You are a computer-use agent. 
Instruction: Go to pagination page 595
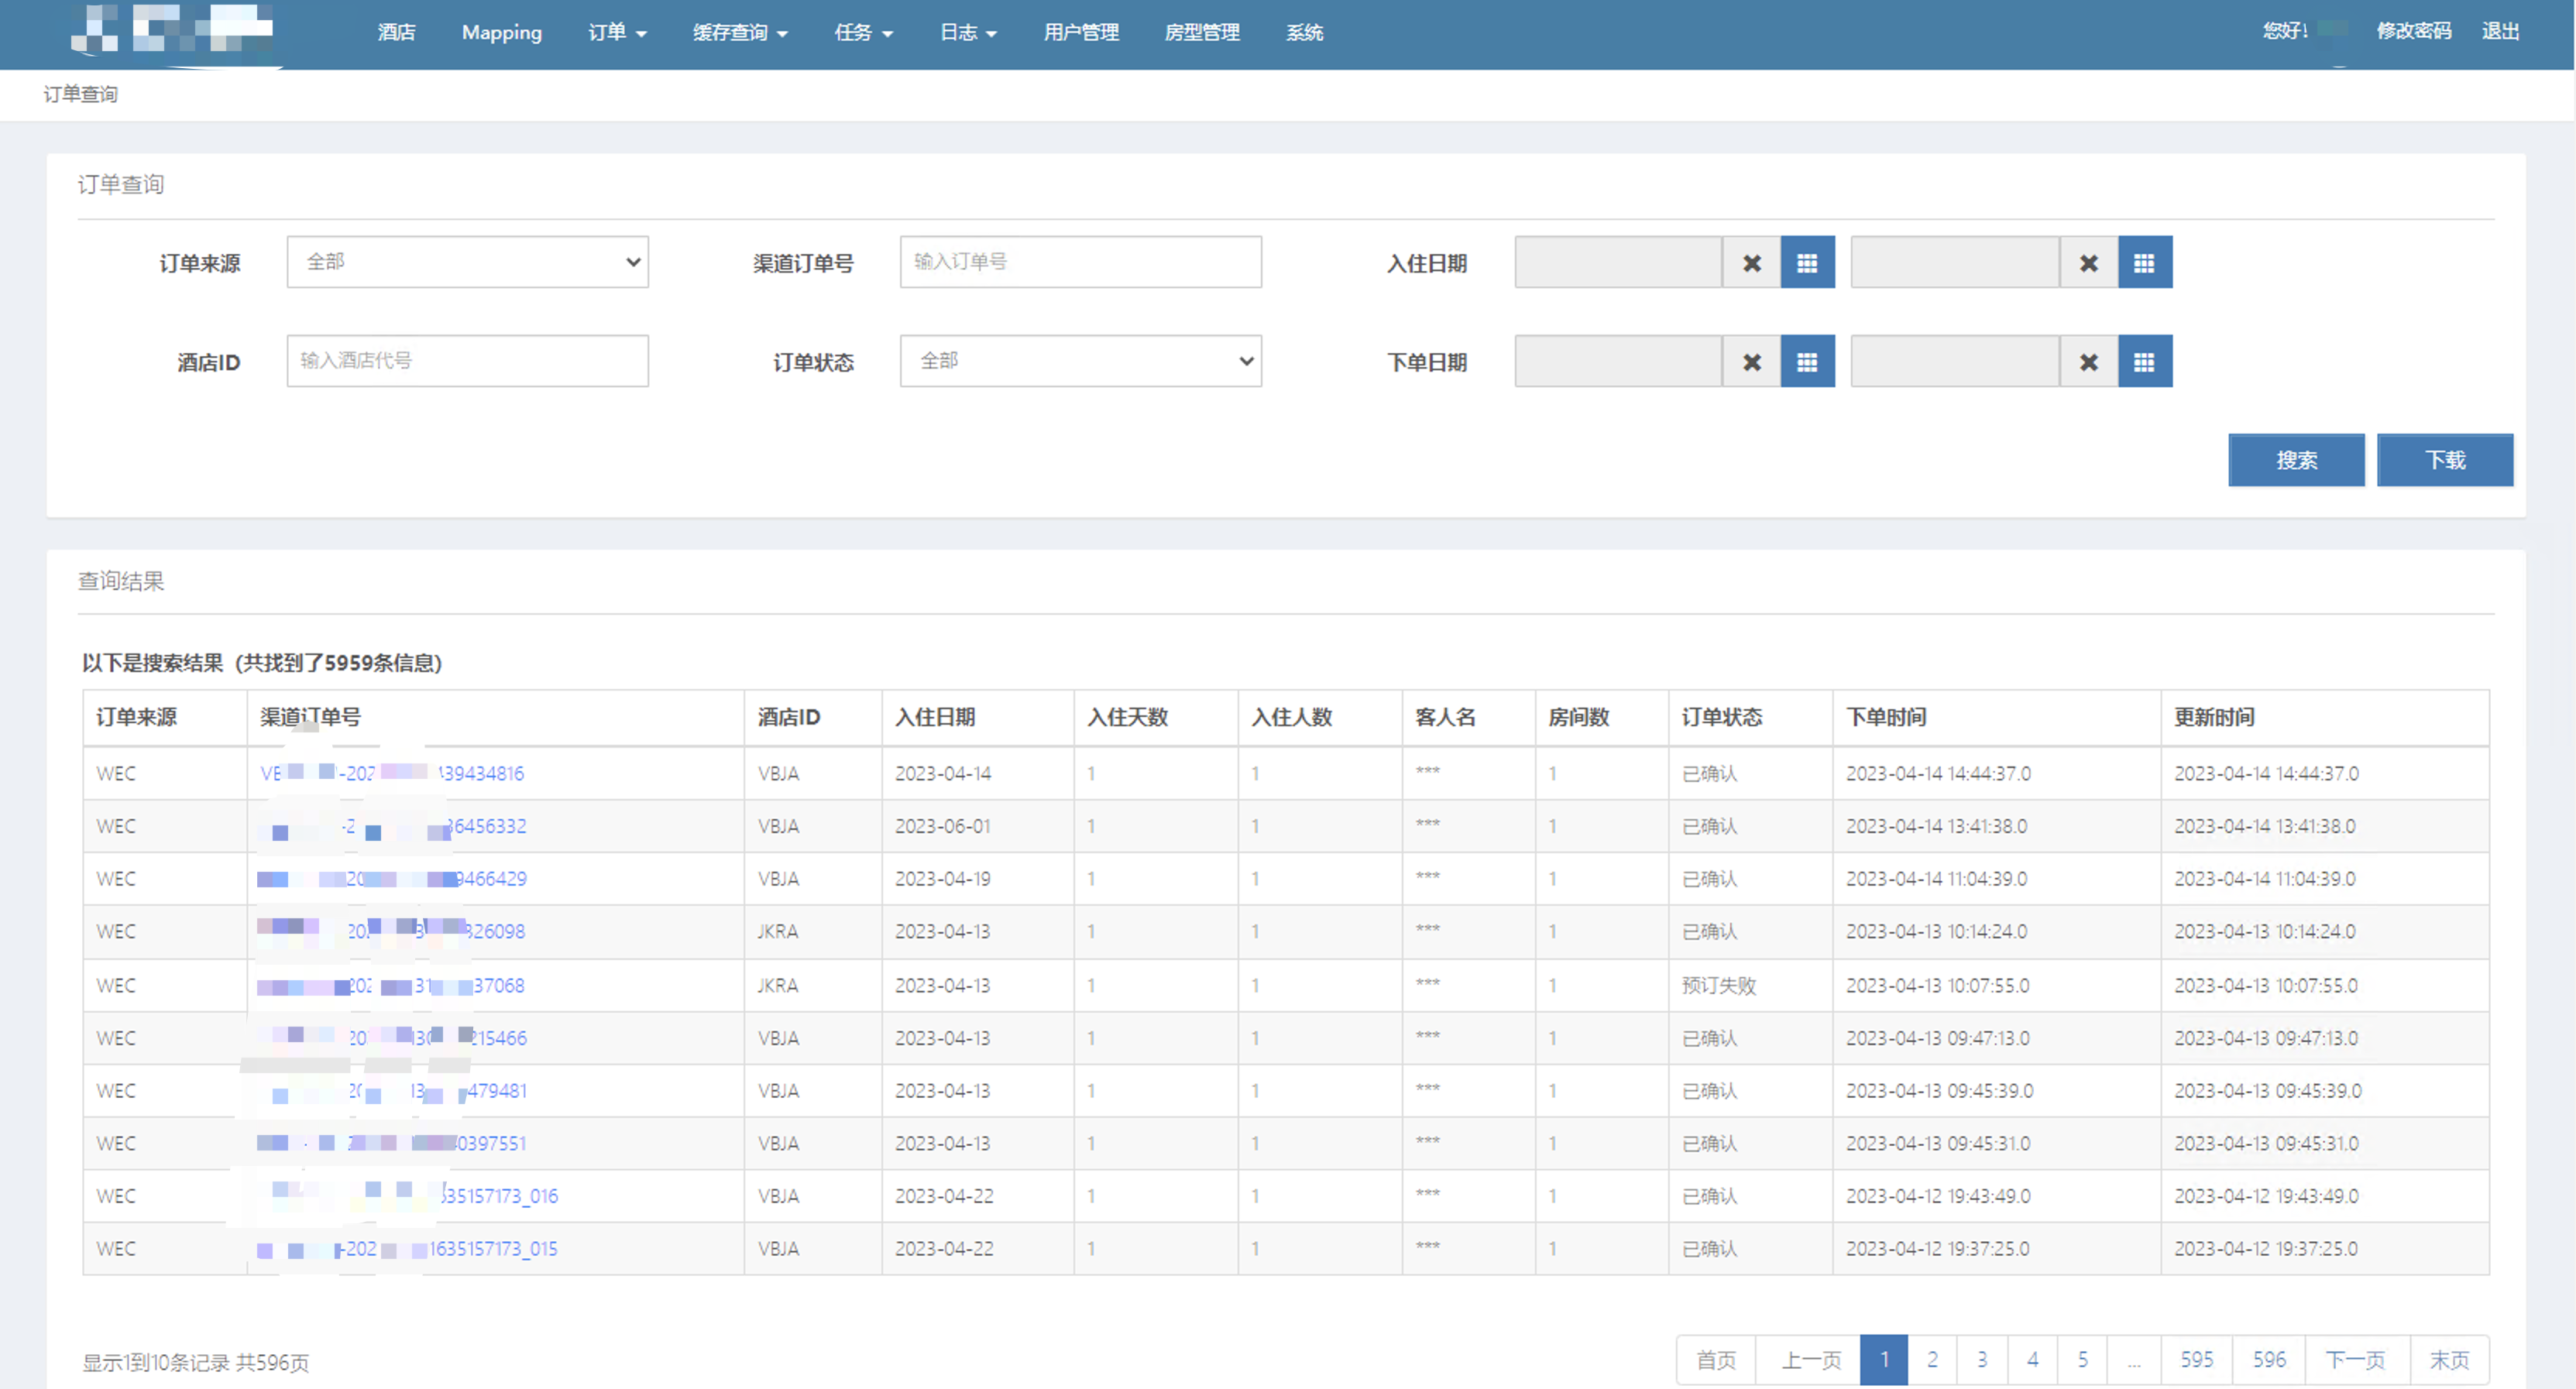tap(2196, 1360)
